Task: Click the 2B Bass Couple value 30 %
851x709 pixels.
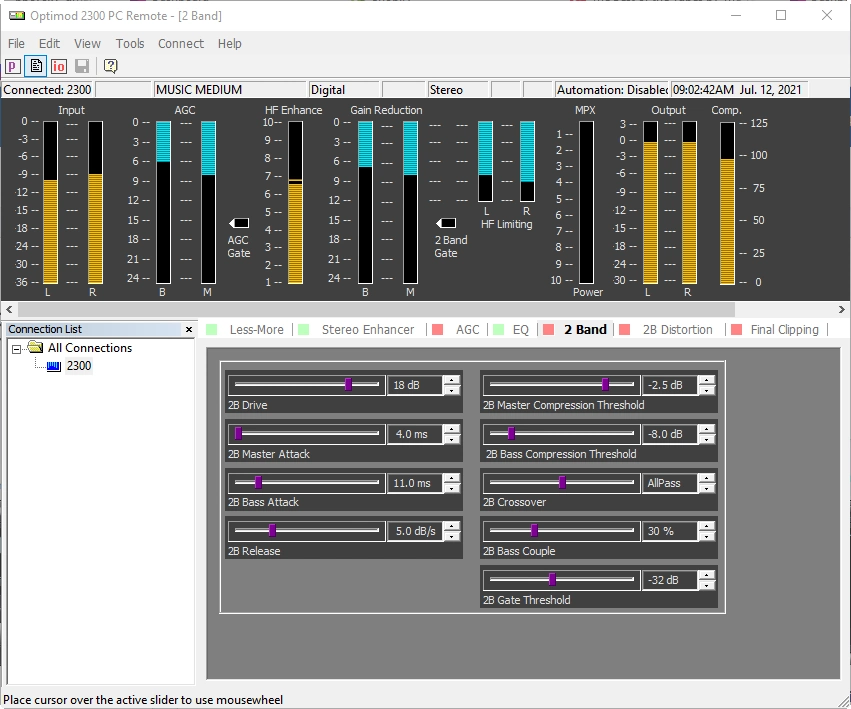Action: pyautogui.click(x=670, y=530)
